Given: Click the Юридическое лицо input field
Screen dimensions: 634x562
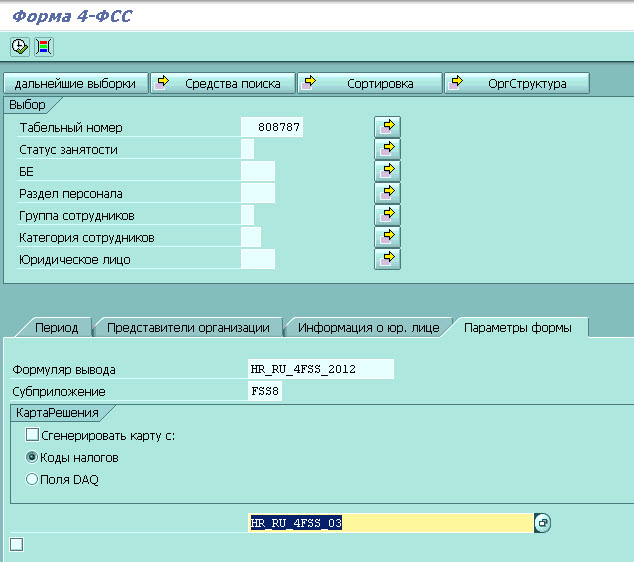Looking at the screenshot, I should 258,259.
